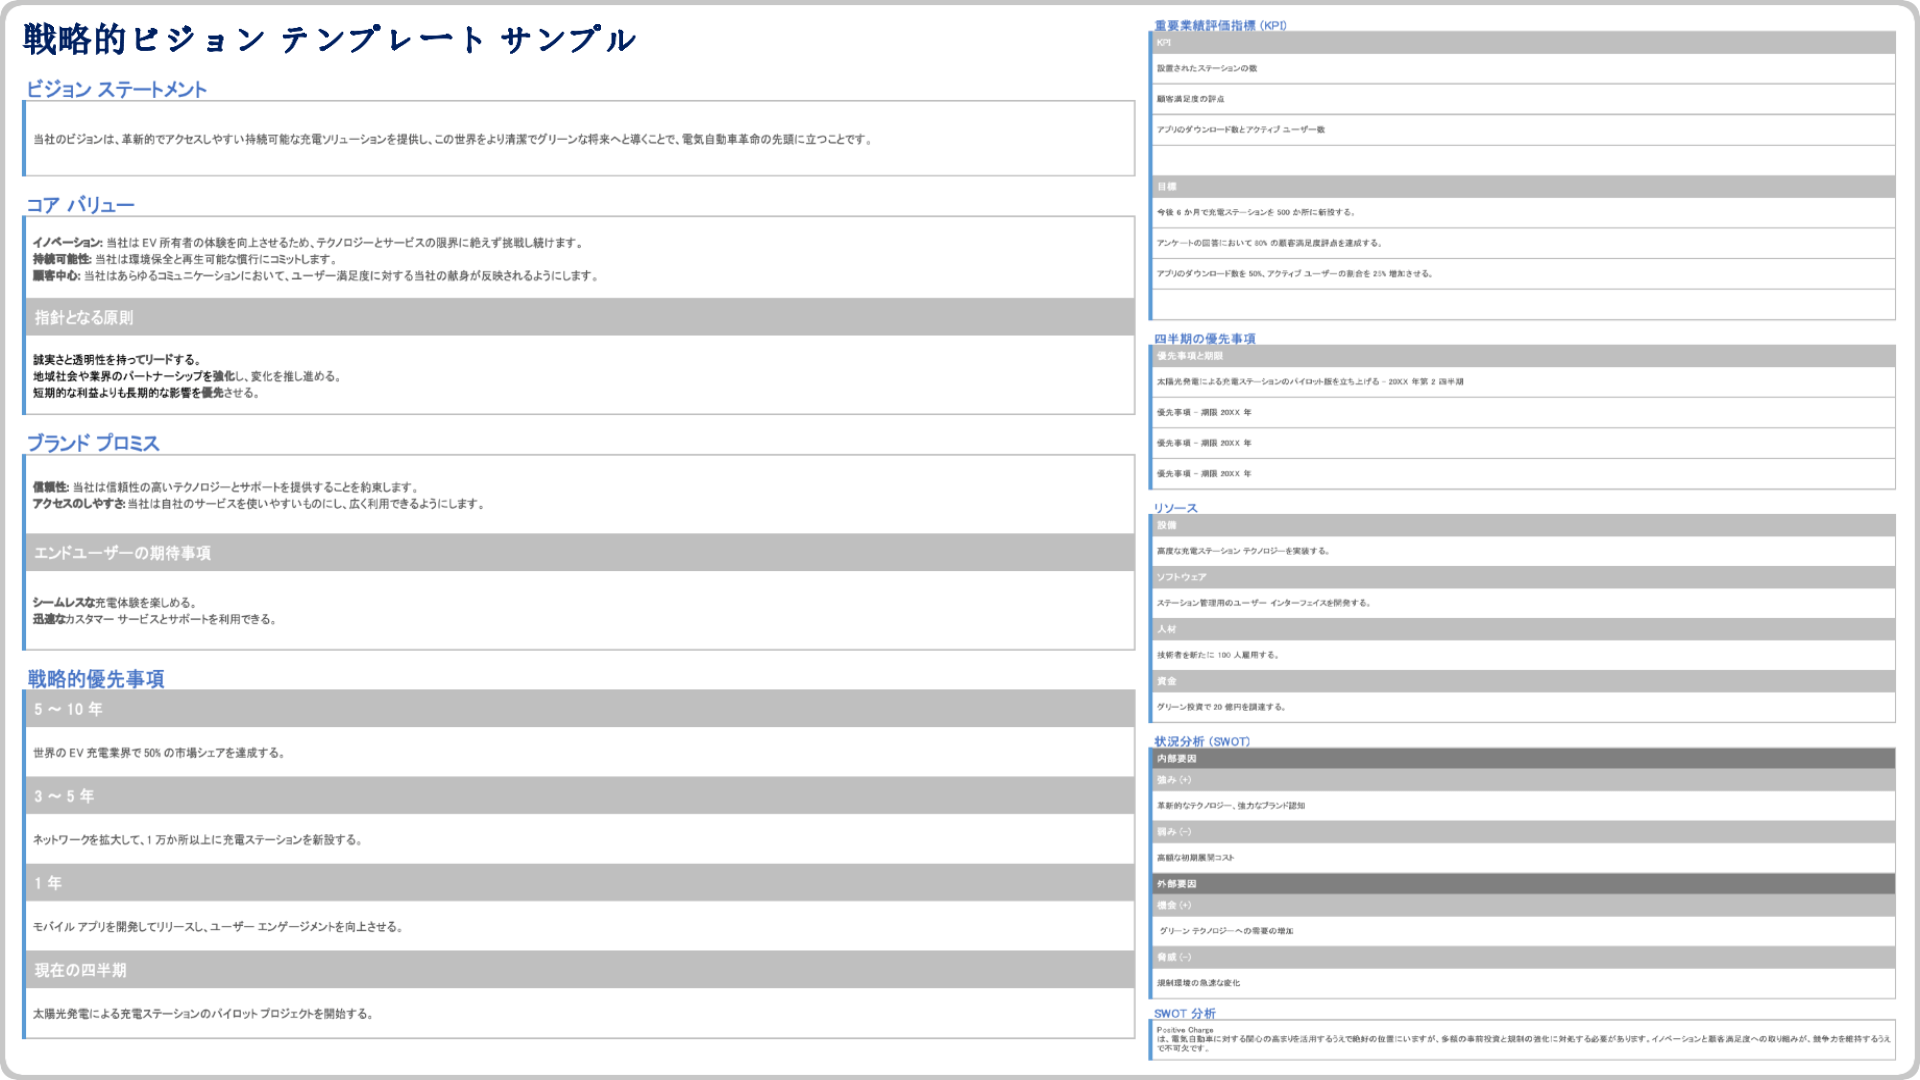Click the line about '50% の市場シェア'
The height and width of the screenshot is (1080, 1920).
(159, 753)
